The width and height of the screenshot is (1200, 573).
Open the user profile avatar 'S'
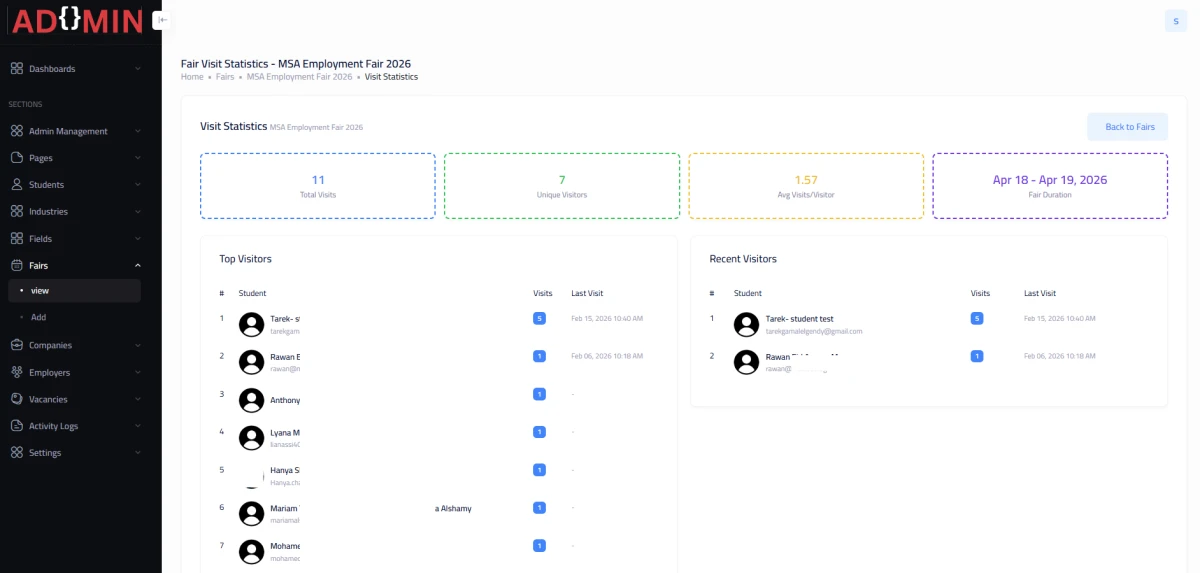1175,21
